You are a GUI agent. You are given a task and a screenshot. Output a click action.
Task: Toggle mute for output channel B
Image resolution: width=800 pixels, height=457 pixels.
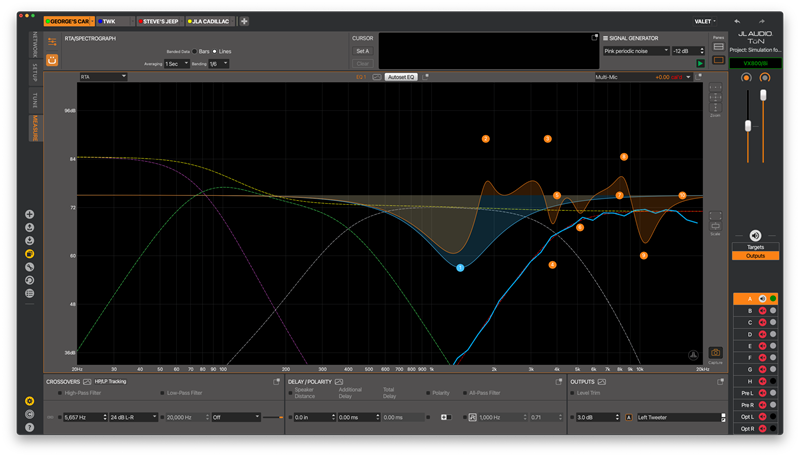tap(762, 311)
